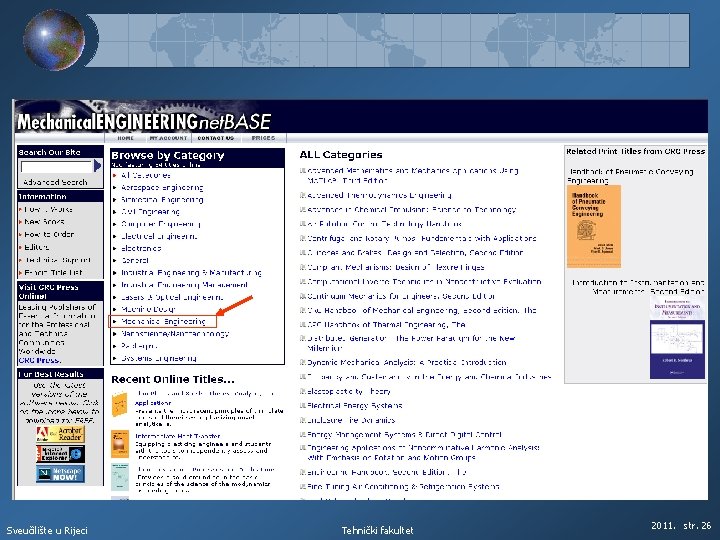
Task: Open CRC Handbook of Mechanical Engineering title
Action: 422,310
